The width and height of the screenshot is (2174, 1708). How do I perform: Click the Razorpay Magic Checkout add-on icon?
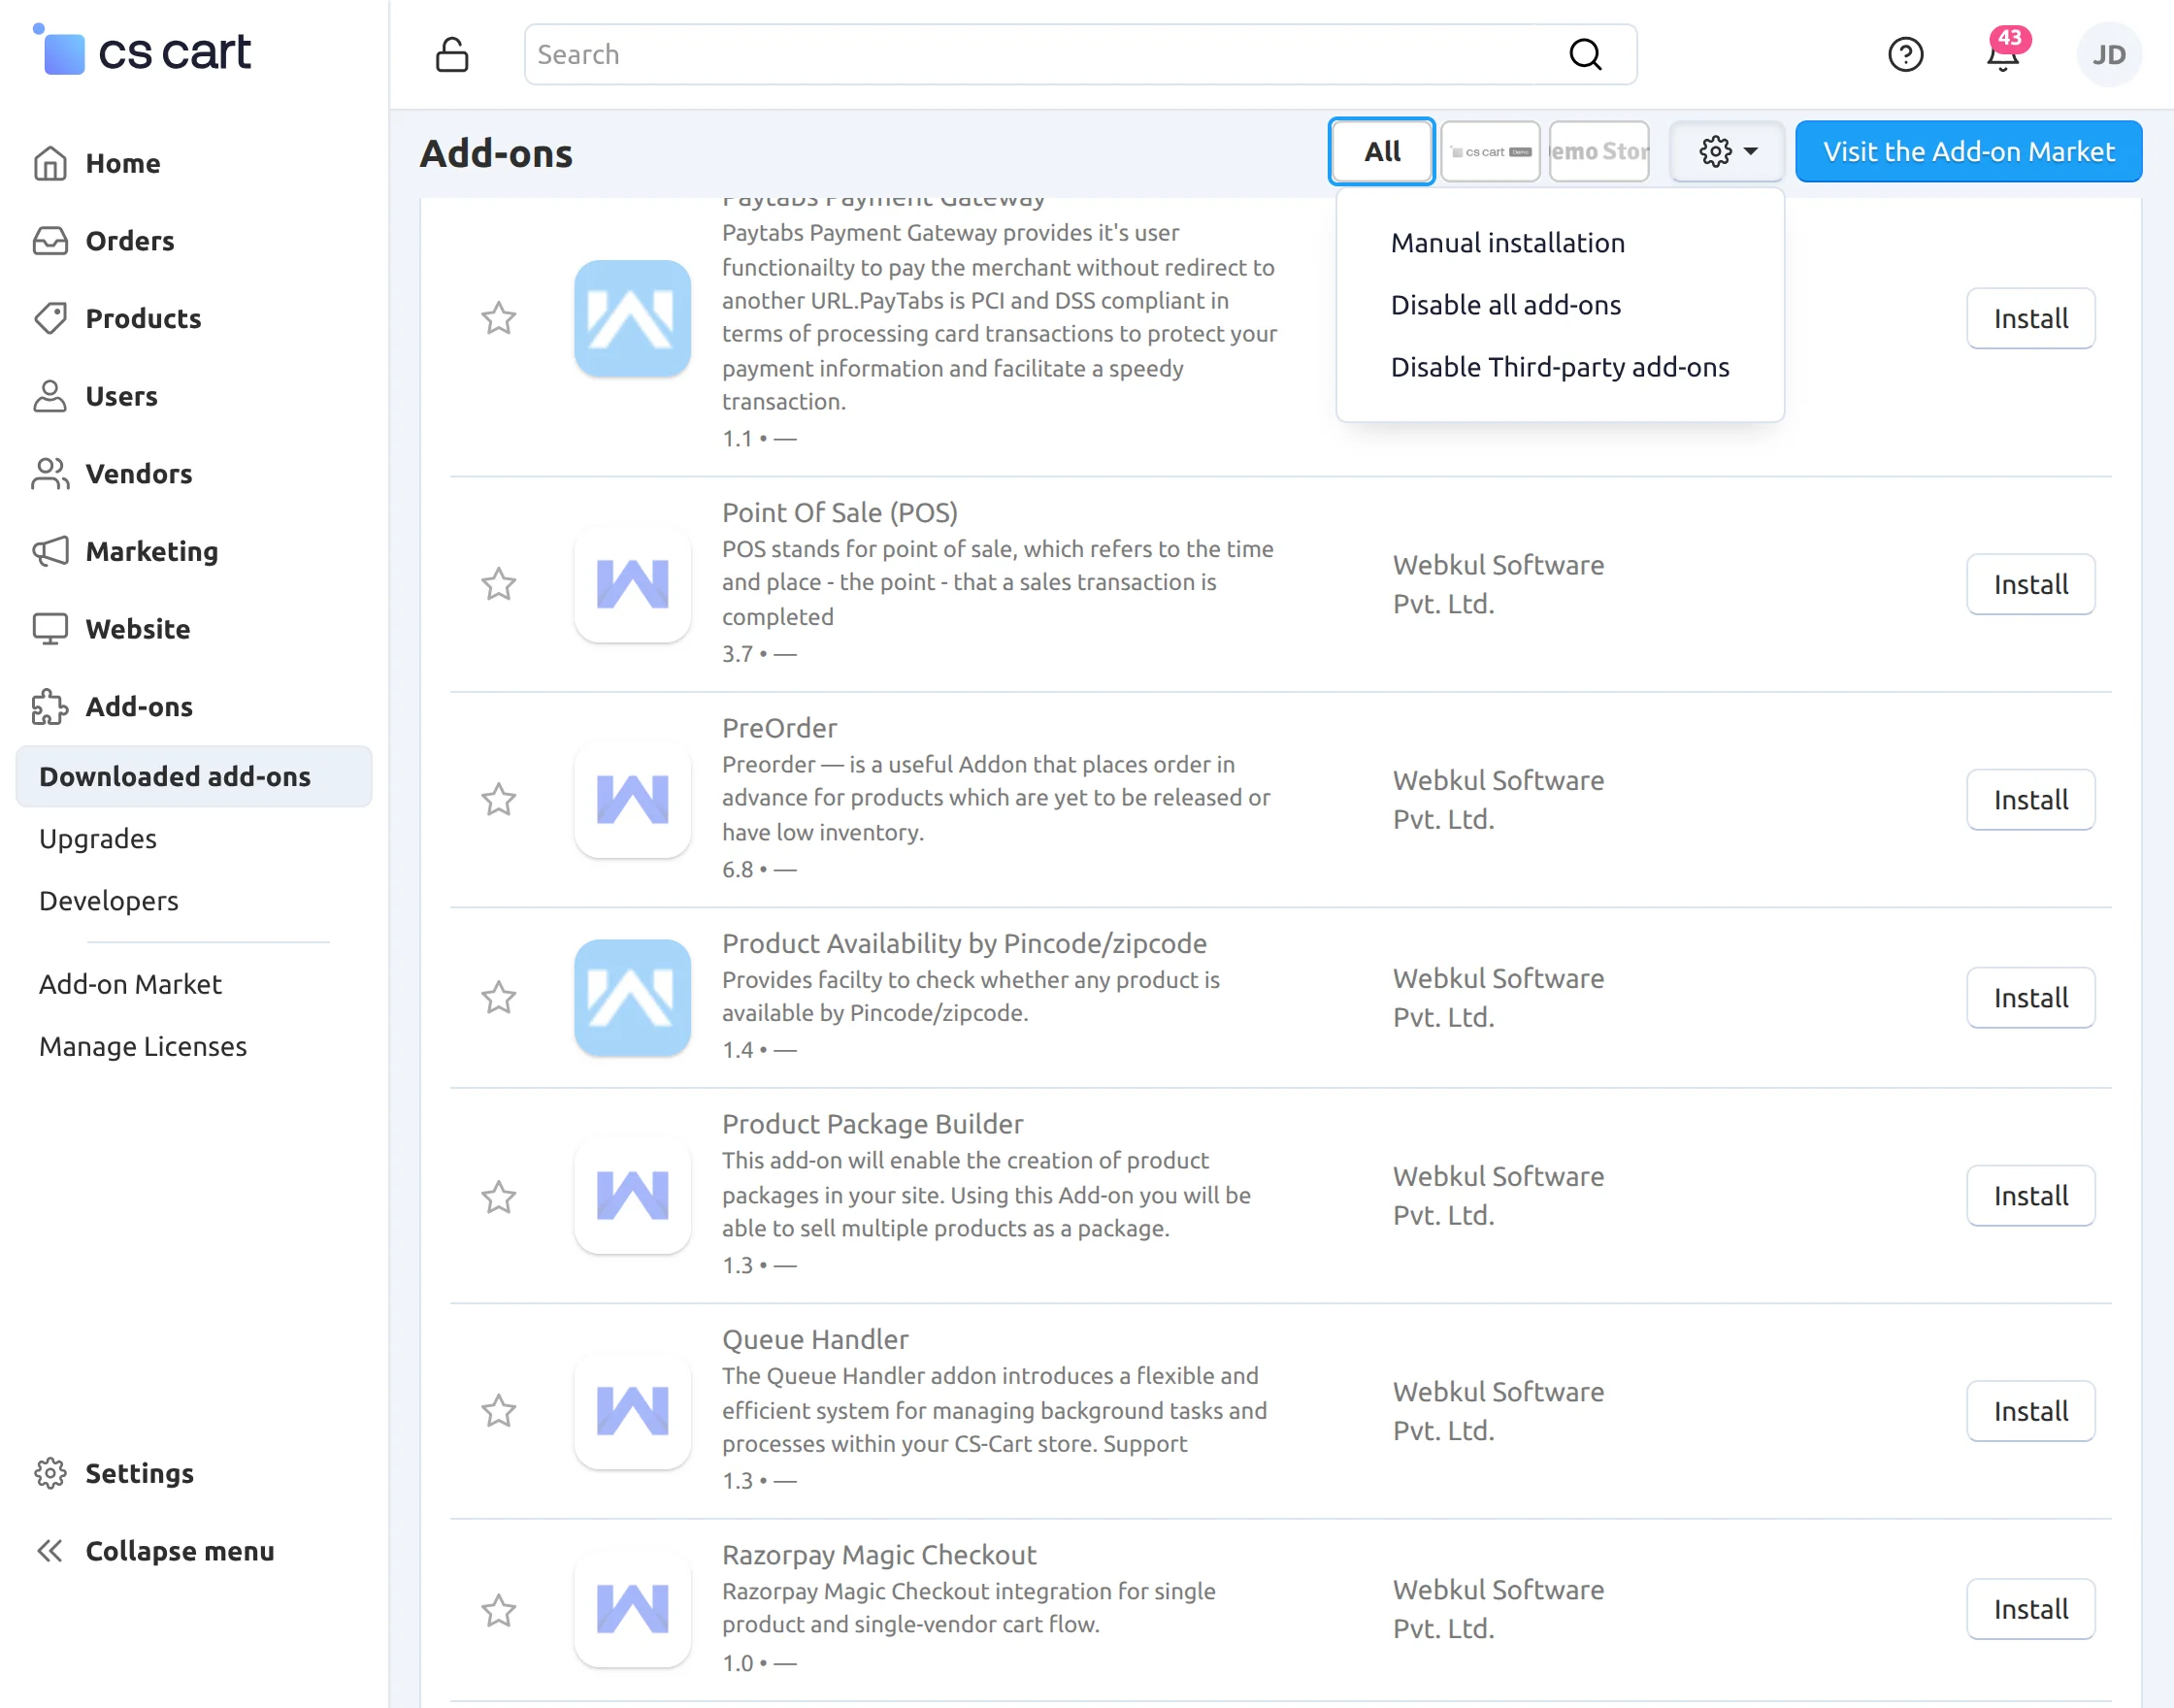click(x=633, y=1609)
